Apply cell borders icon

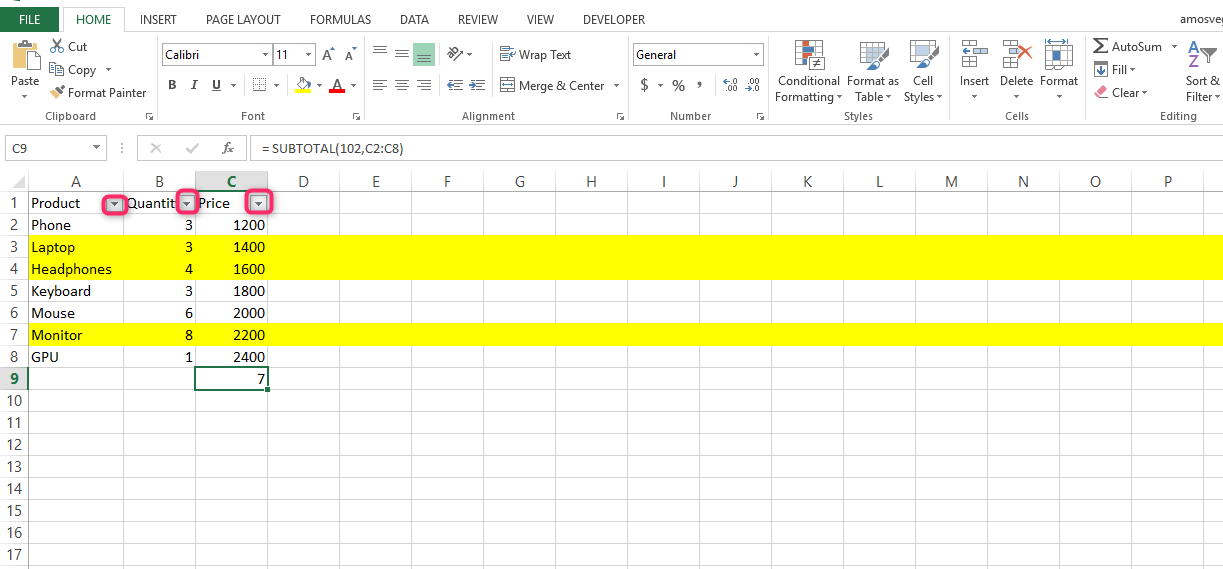click(259, 85)
